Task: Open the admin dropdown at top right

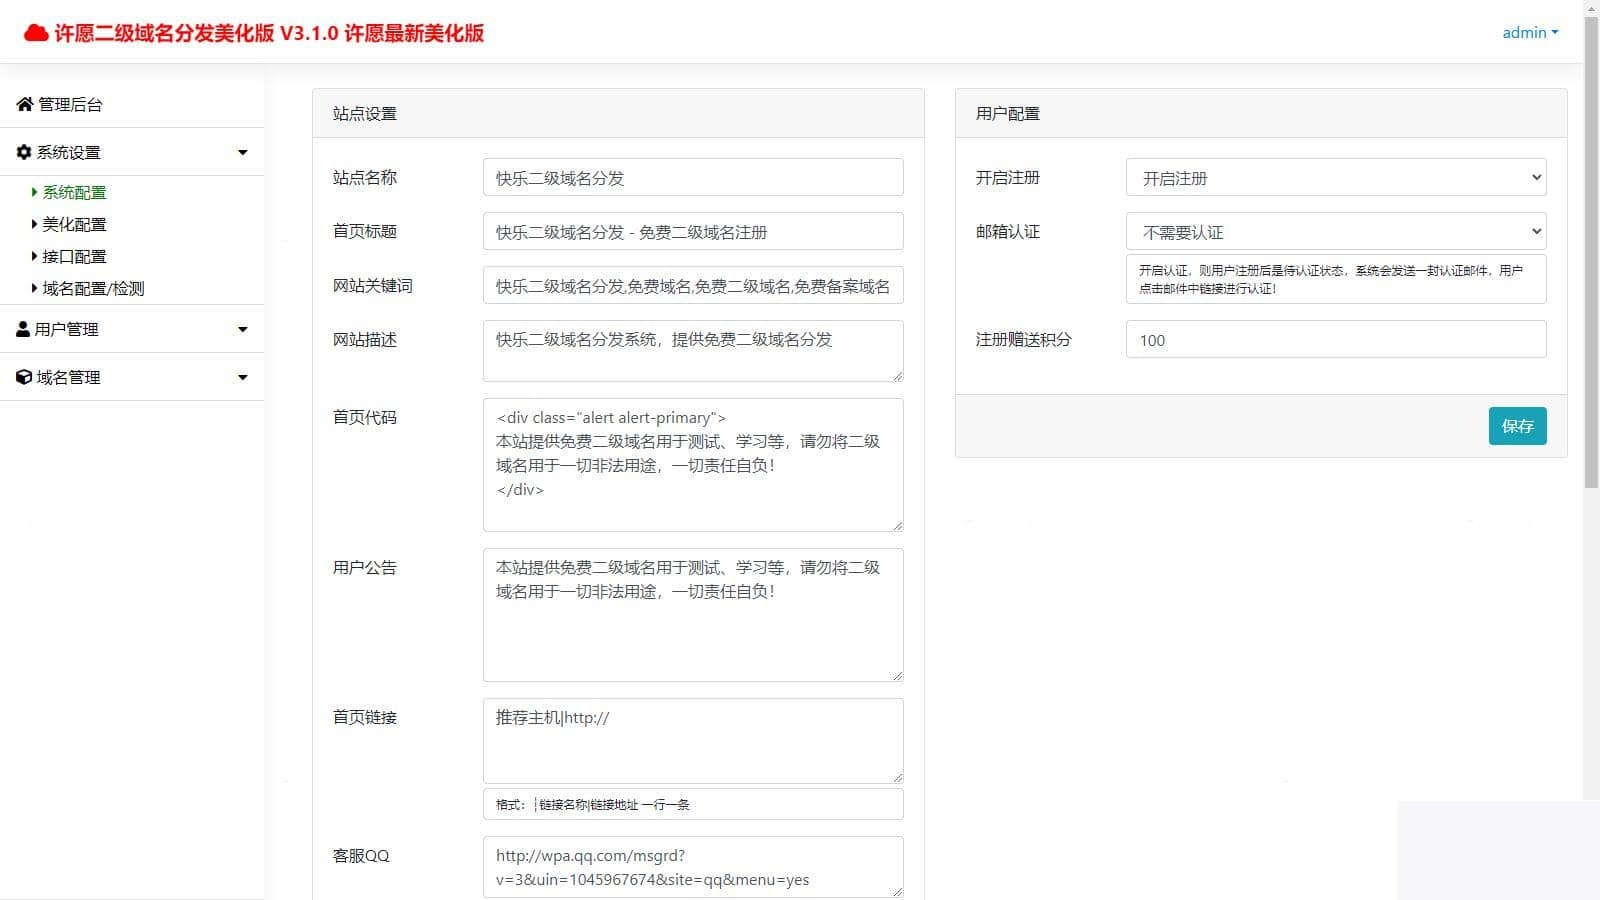Action: (1529, 32)
